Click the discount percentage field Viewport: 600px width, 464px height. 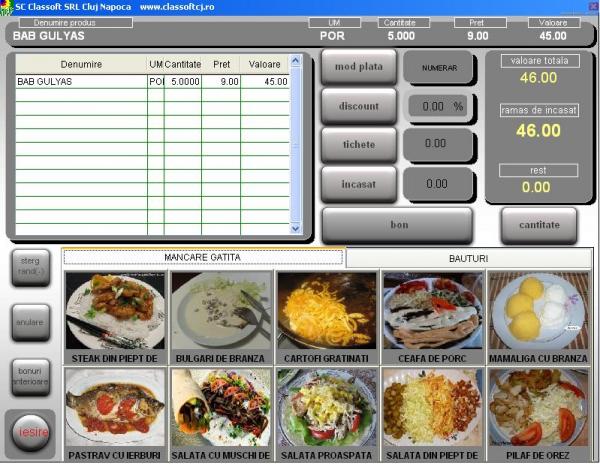(x=437, y=106)
